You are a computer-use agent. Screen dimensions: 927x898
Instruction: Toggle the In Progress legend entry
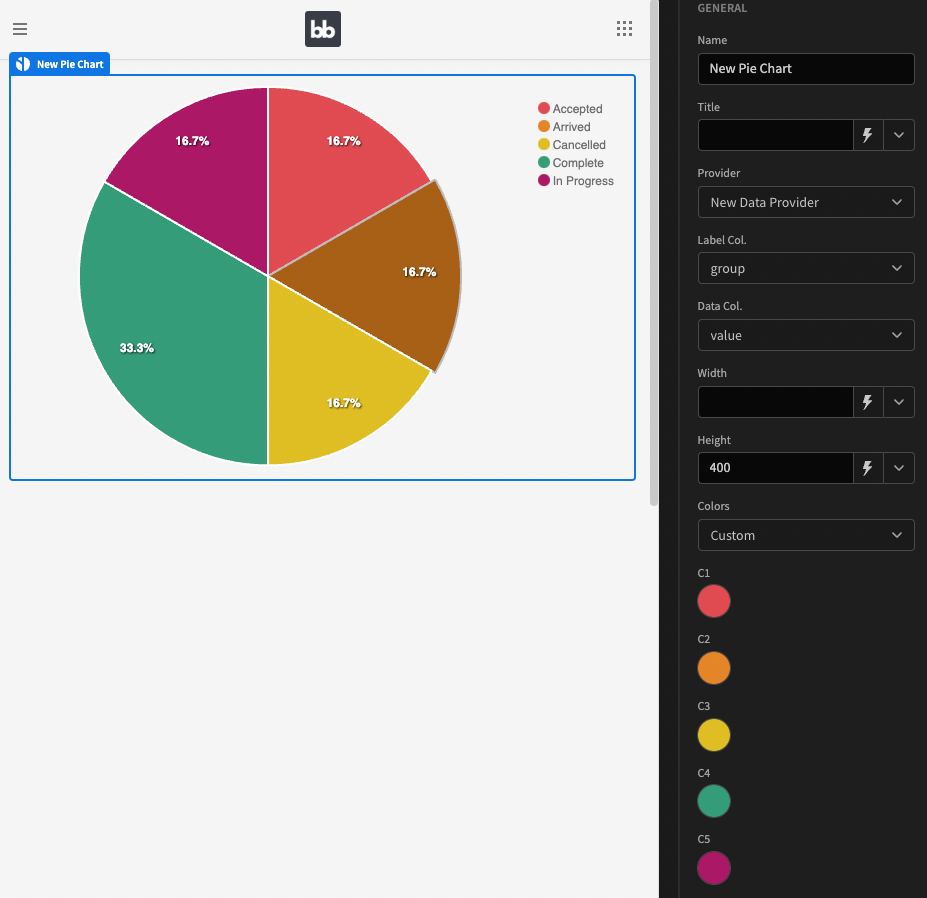(x=576, y=181)
